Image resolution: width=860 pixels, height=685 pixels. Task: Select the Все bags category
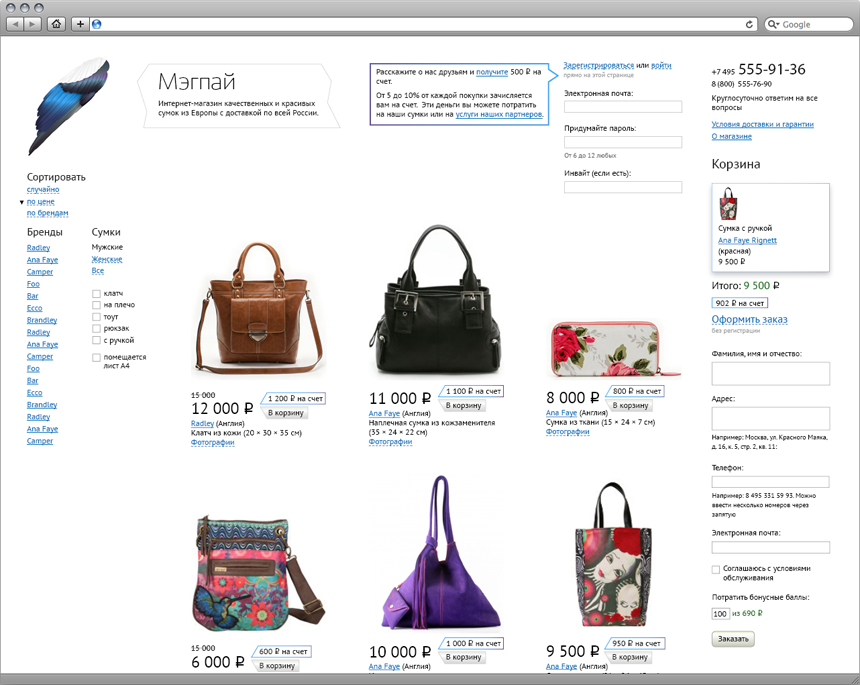point(98,271)
